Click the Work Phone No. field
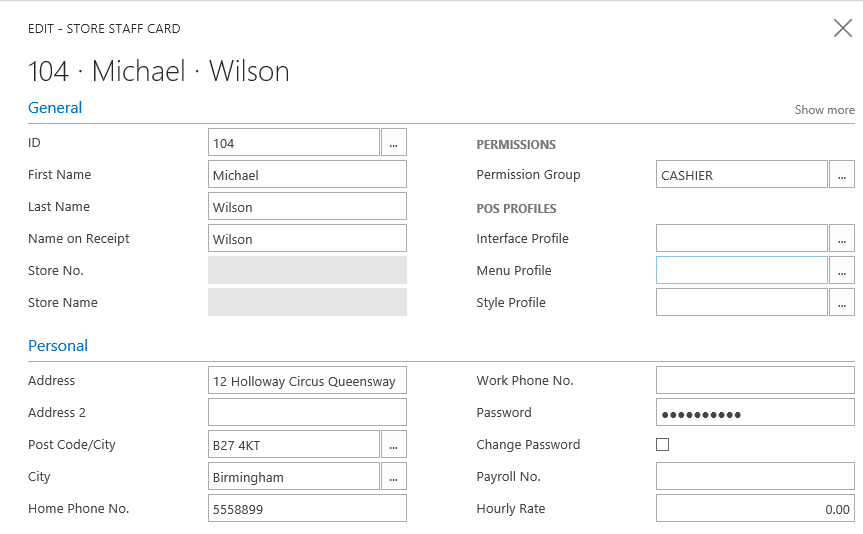Viewport: 863px width, 534px height. pos(755,381)
